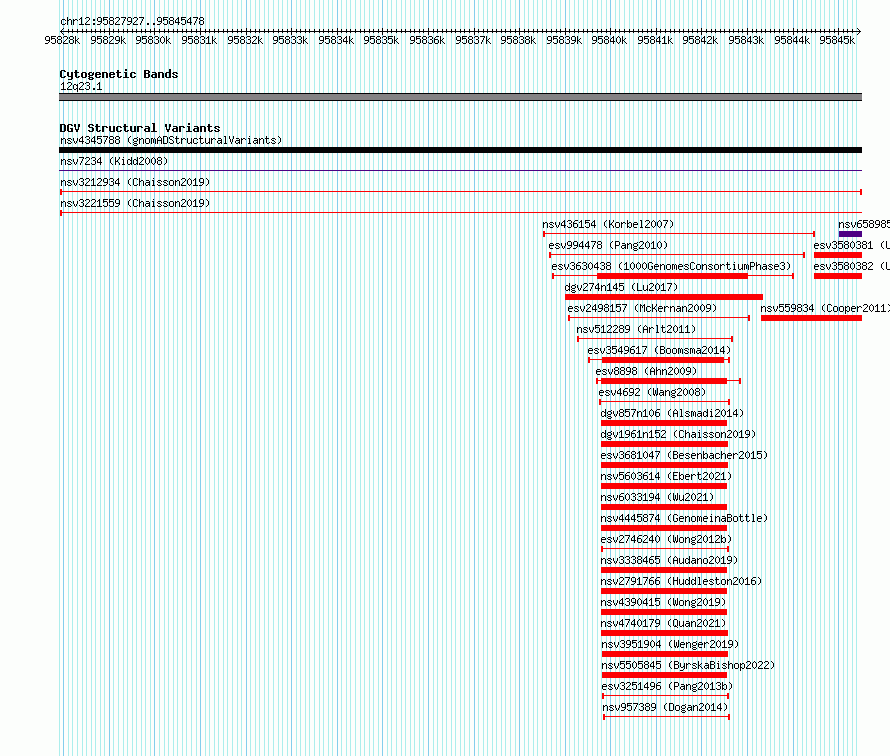The height and width of the screenshot is (756, 890).
Task: Click the 95845k ruler position
Action: click(x=837, y=40)
